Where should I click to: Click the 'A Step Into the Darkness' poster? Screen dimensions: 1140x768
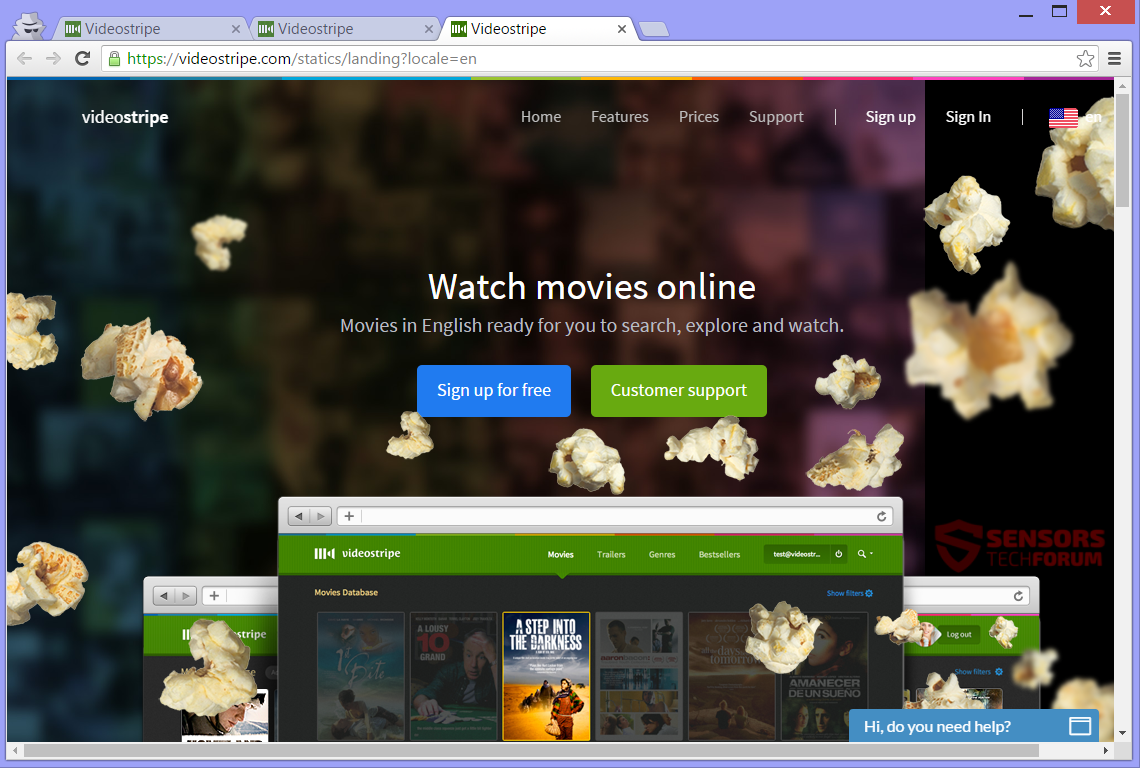coord(546,676)
